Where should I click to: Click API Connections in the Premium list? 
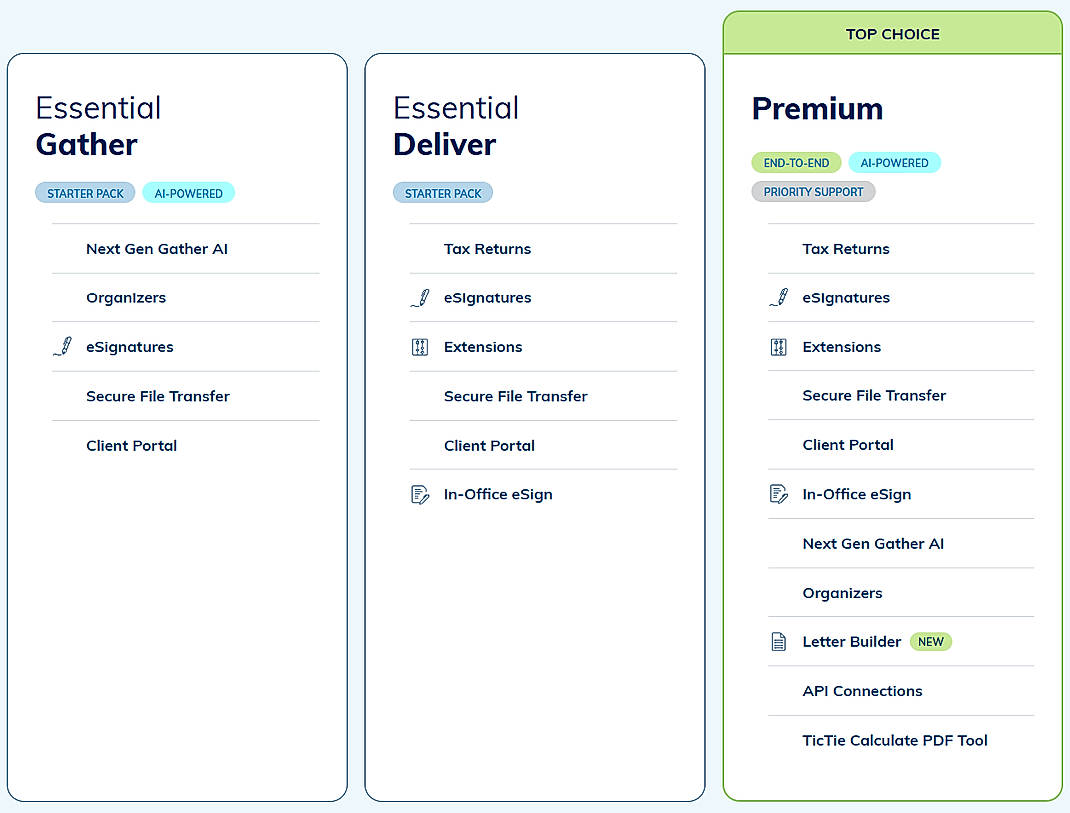point(862,691)
